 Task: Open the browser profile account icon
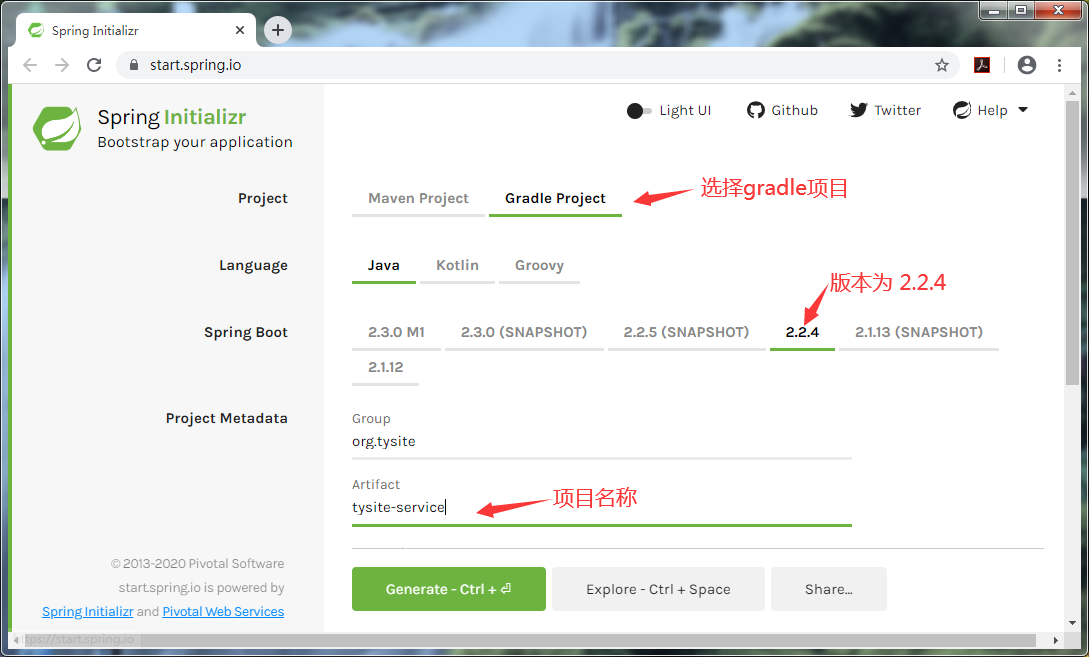pos(1026,64)
